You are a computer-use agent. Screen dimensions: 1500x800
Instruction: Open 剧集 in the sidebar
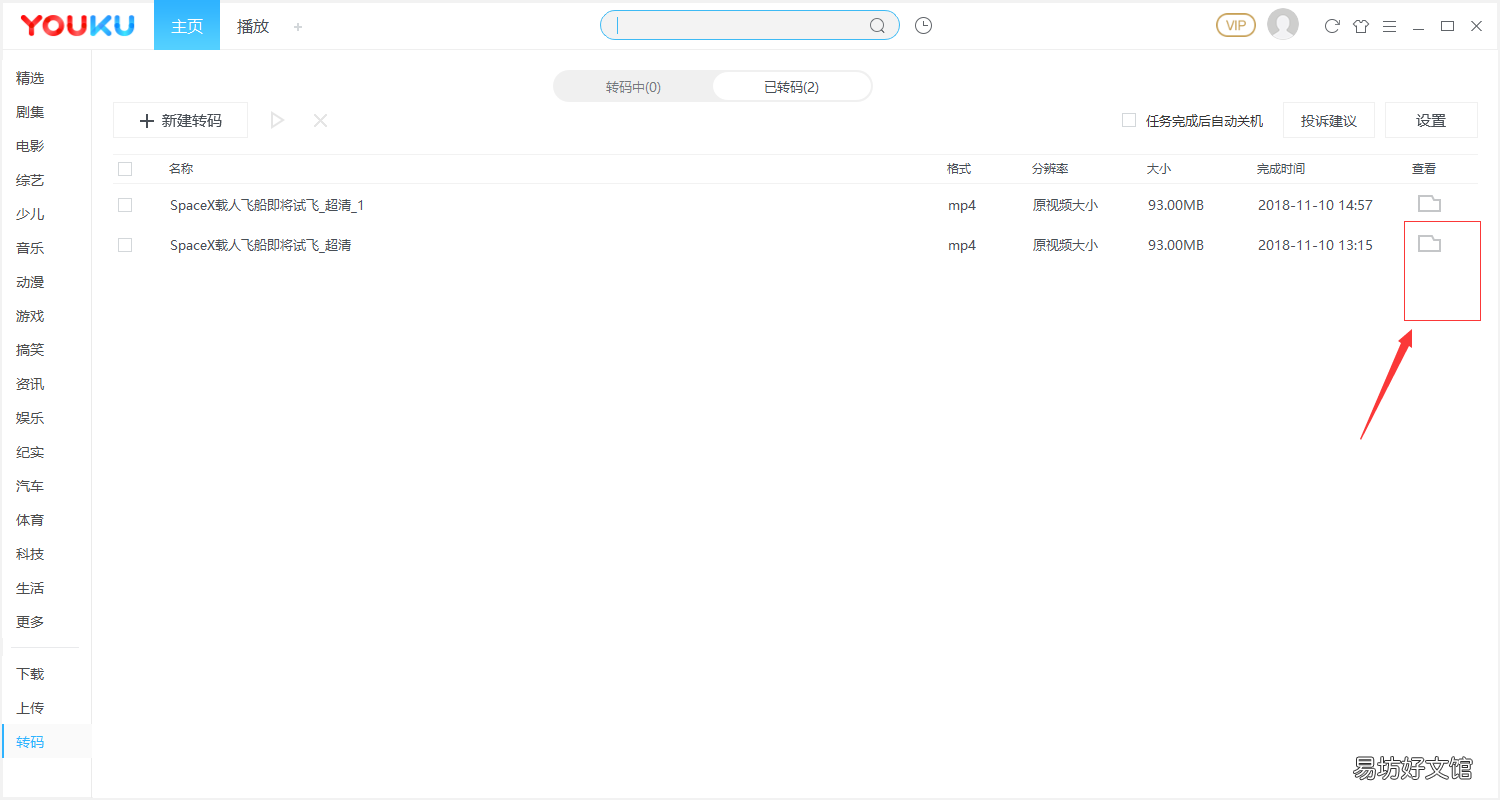coord(30,112)
